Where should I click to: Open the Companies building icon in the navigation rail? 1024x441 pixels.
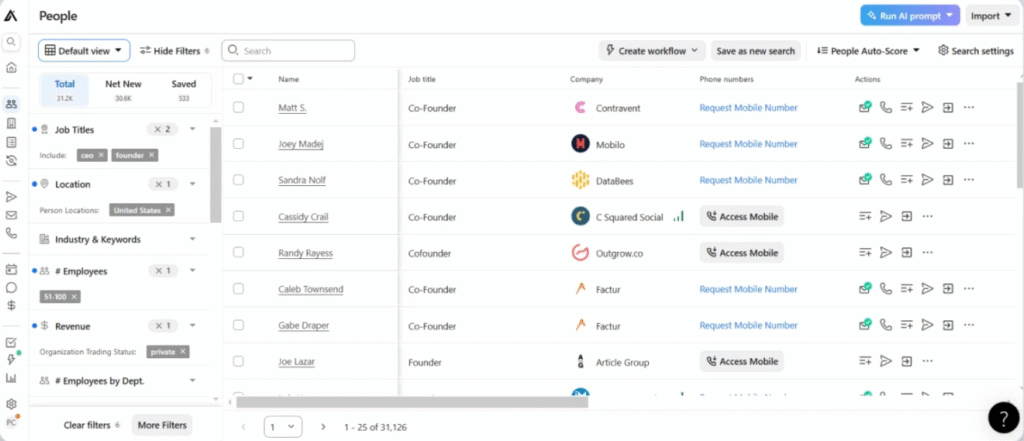click(11, 123)
